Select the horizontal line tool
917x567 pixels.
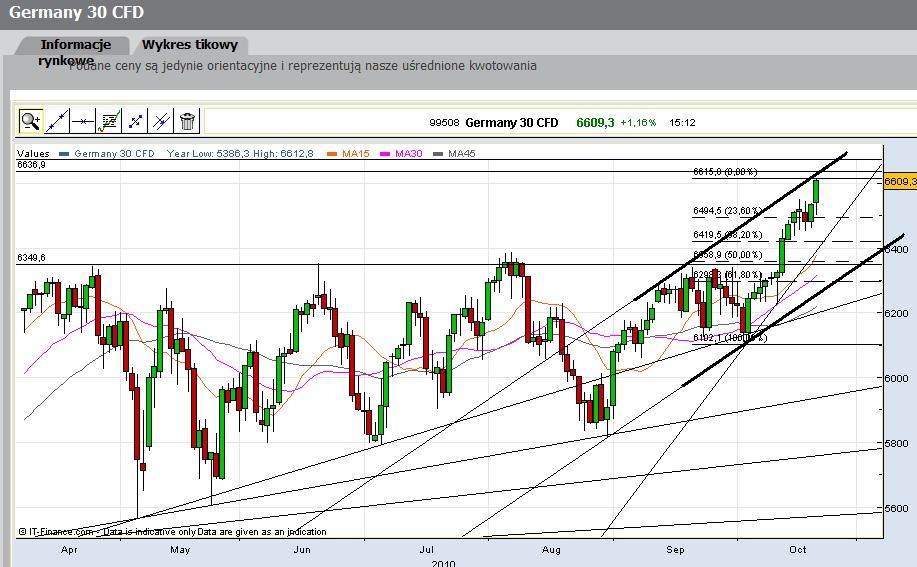83,121
